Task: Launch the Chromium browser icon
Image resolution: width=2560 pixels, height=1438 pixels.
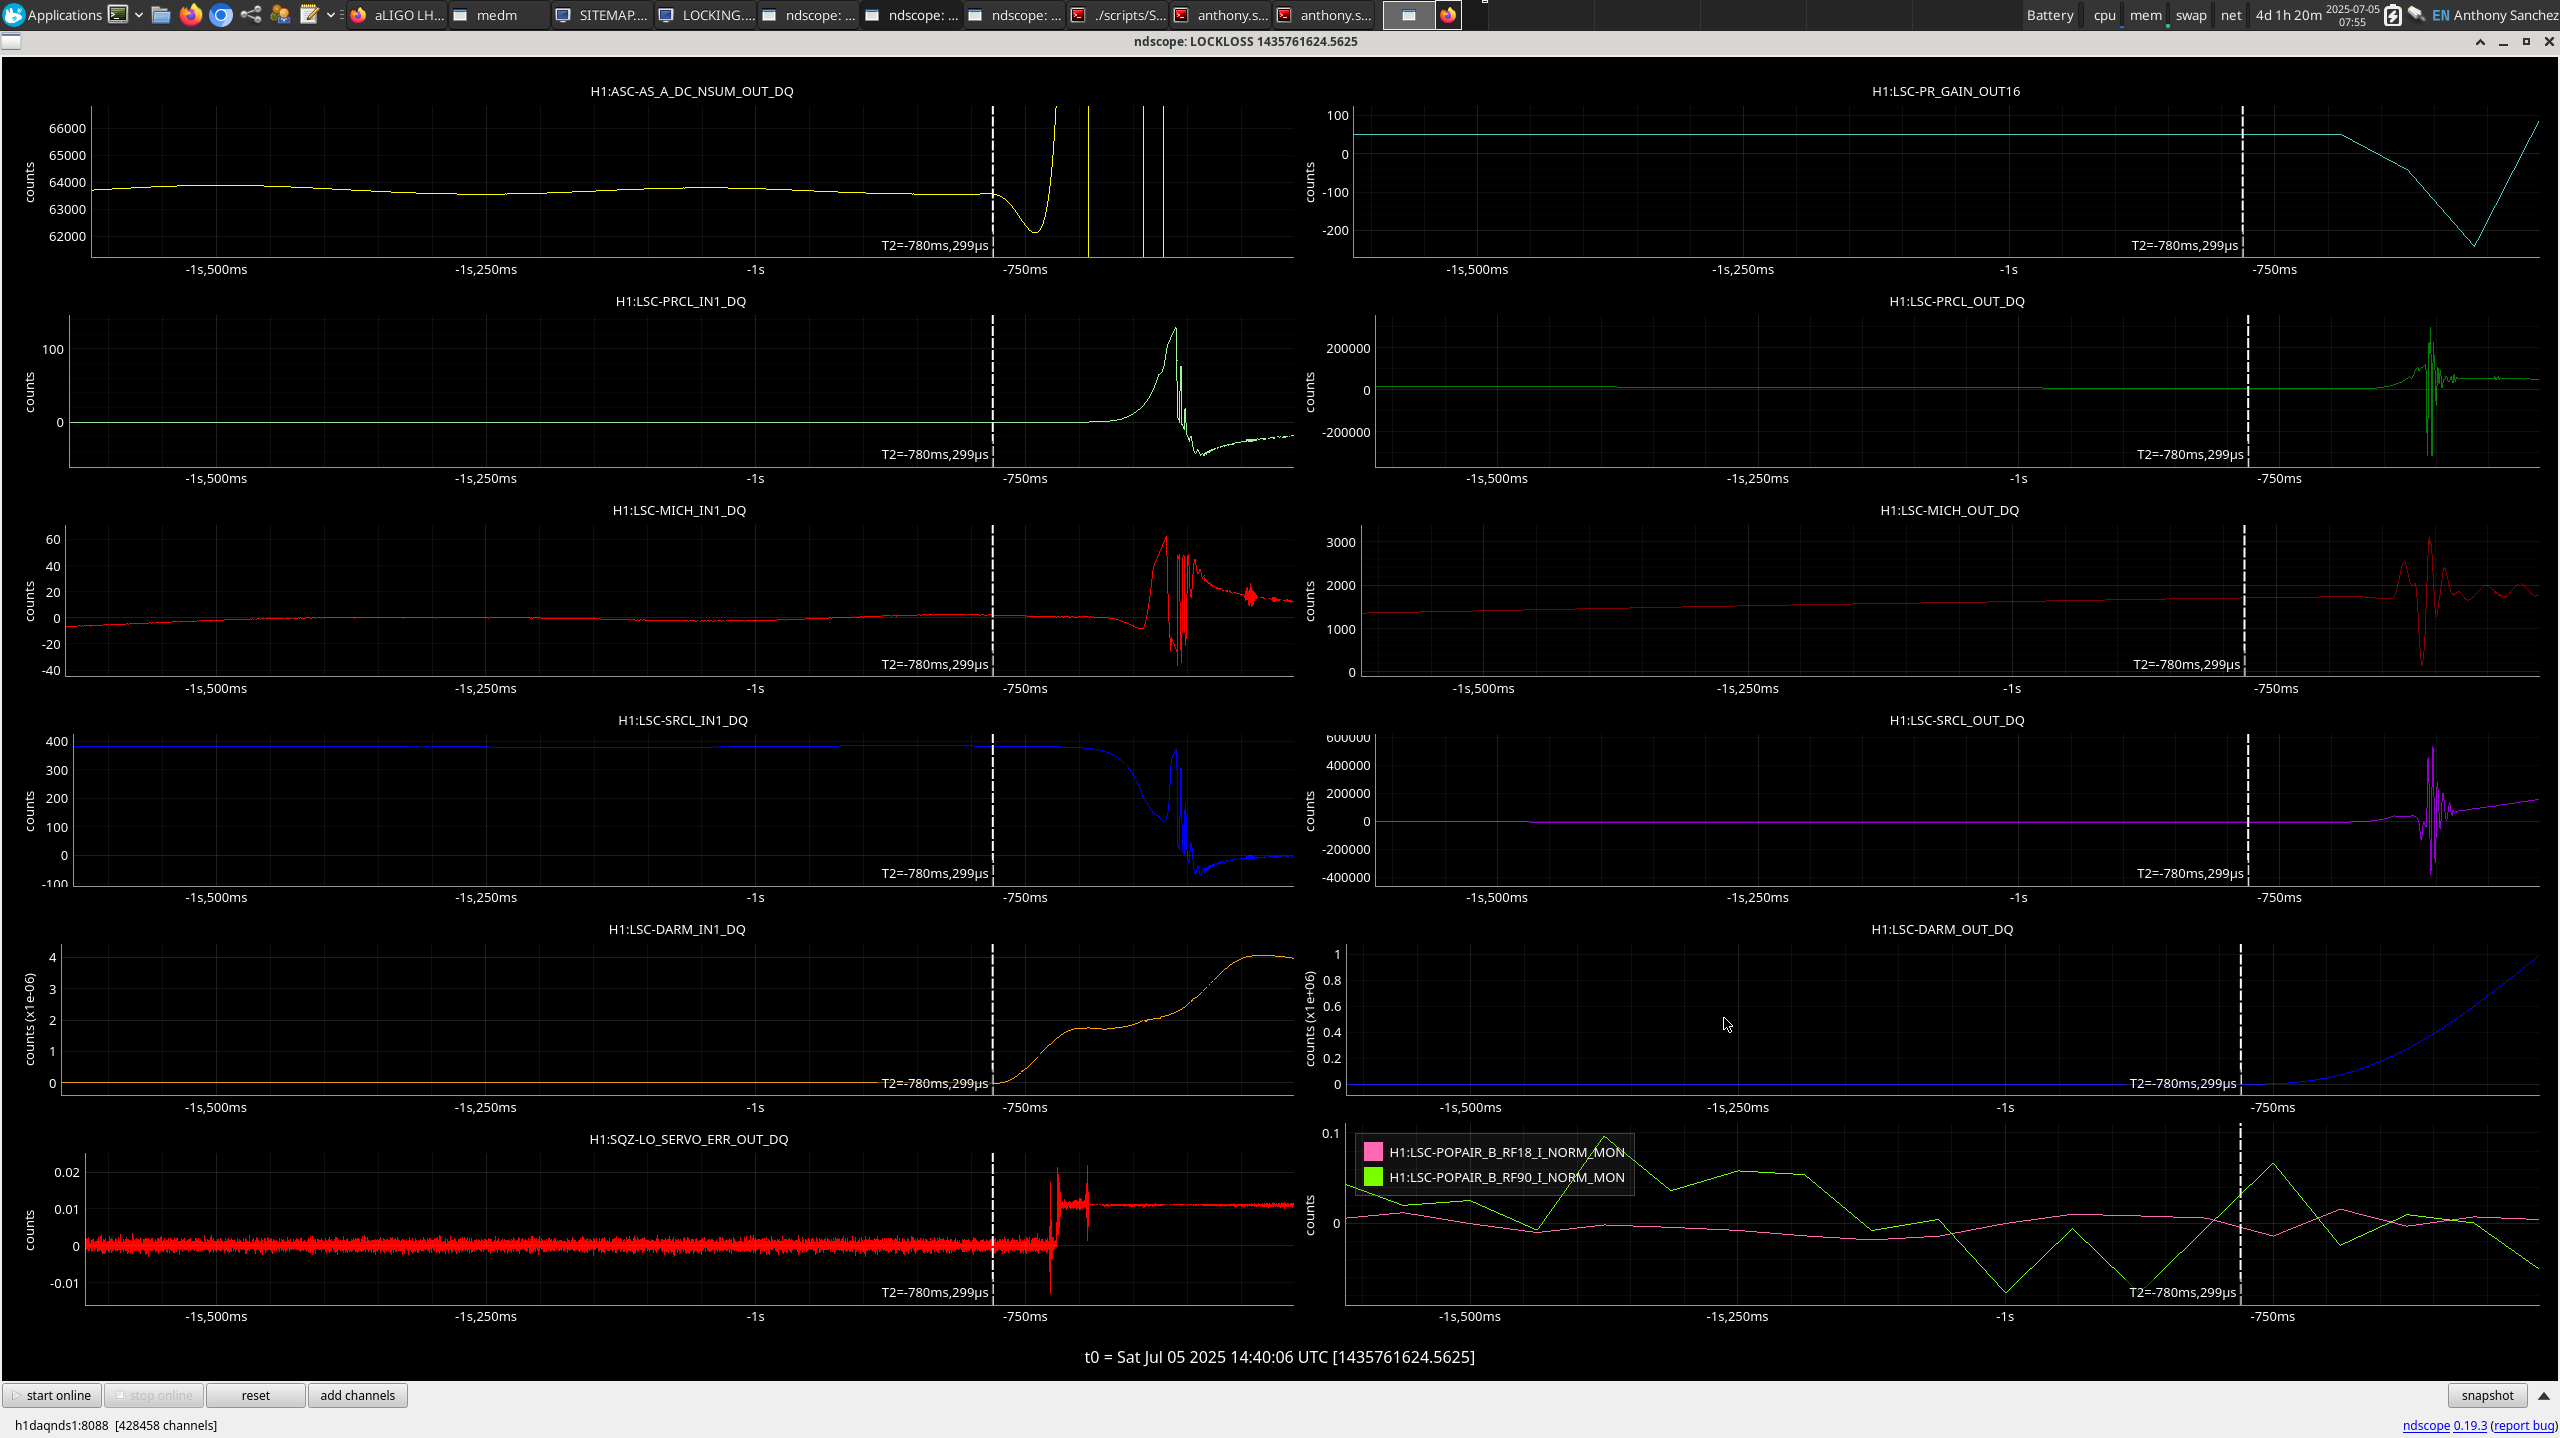Action: tap(221, 15)
